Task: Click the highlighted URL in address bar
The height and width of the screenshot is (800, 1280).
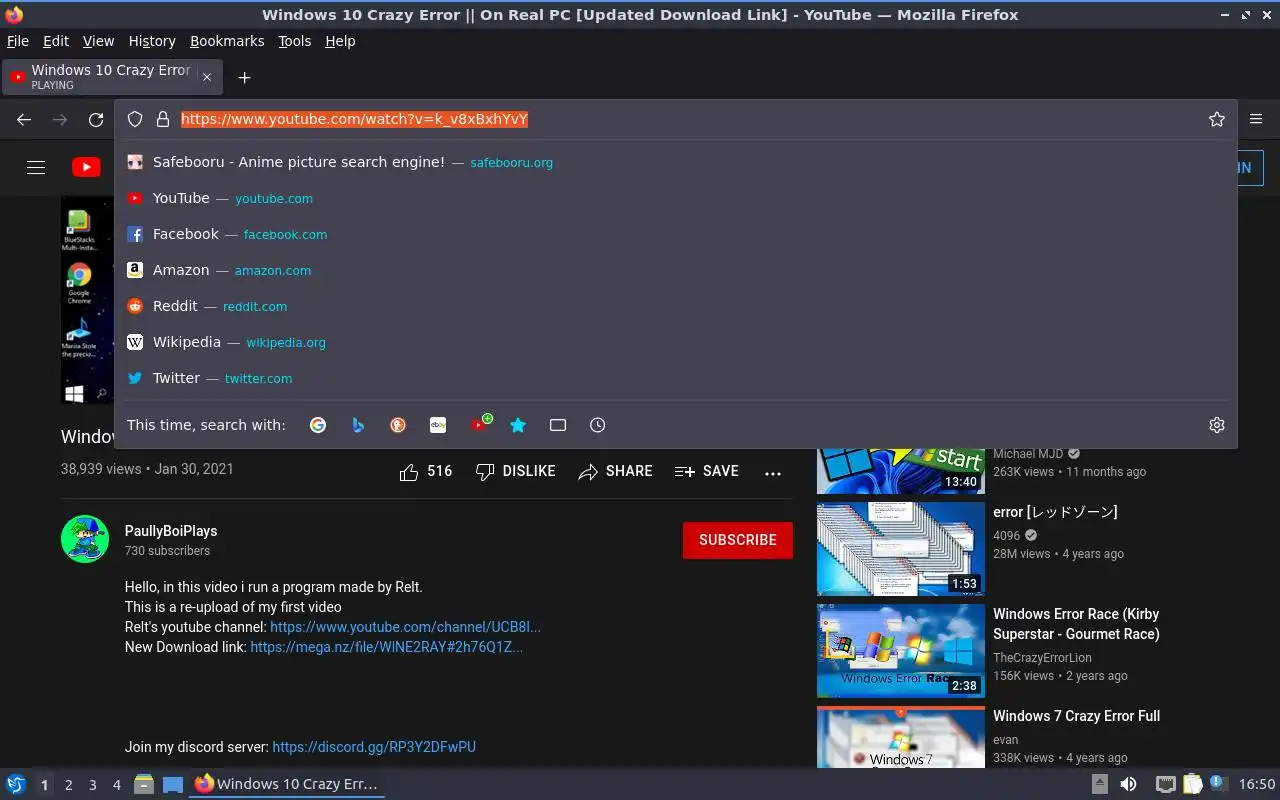Action: (x=354, y=119)
